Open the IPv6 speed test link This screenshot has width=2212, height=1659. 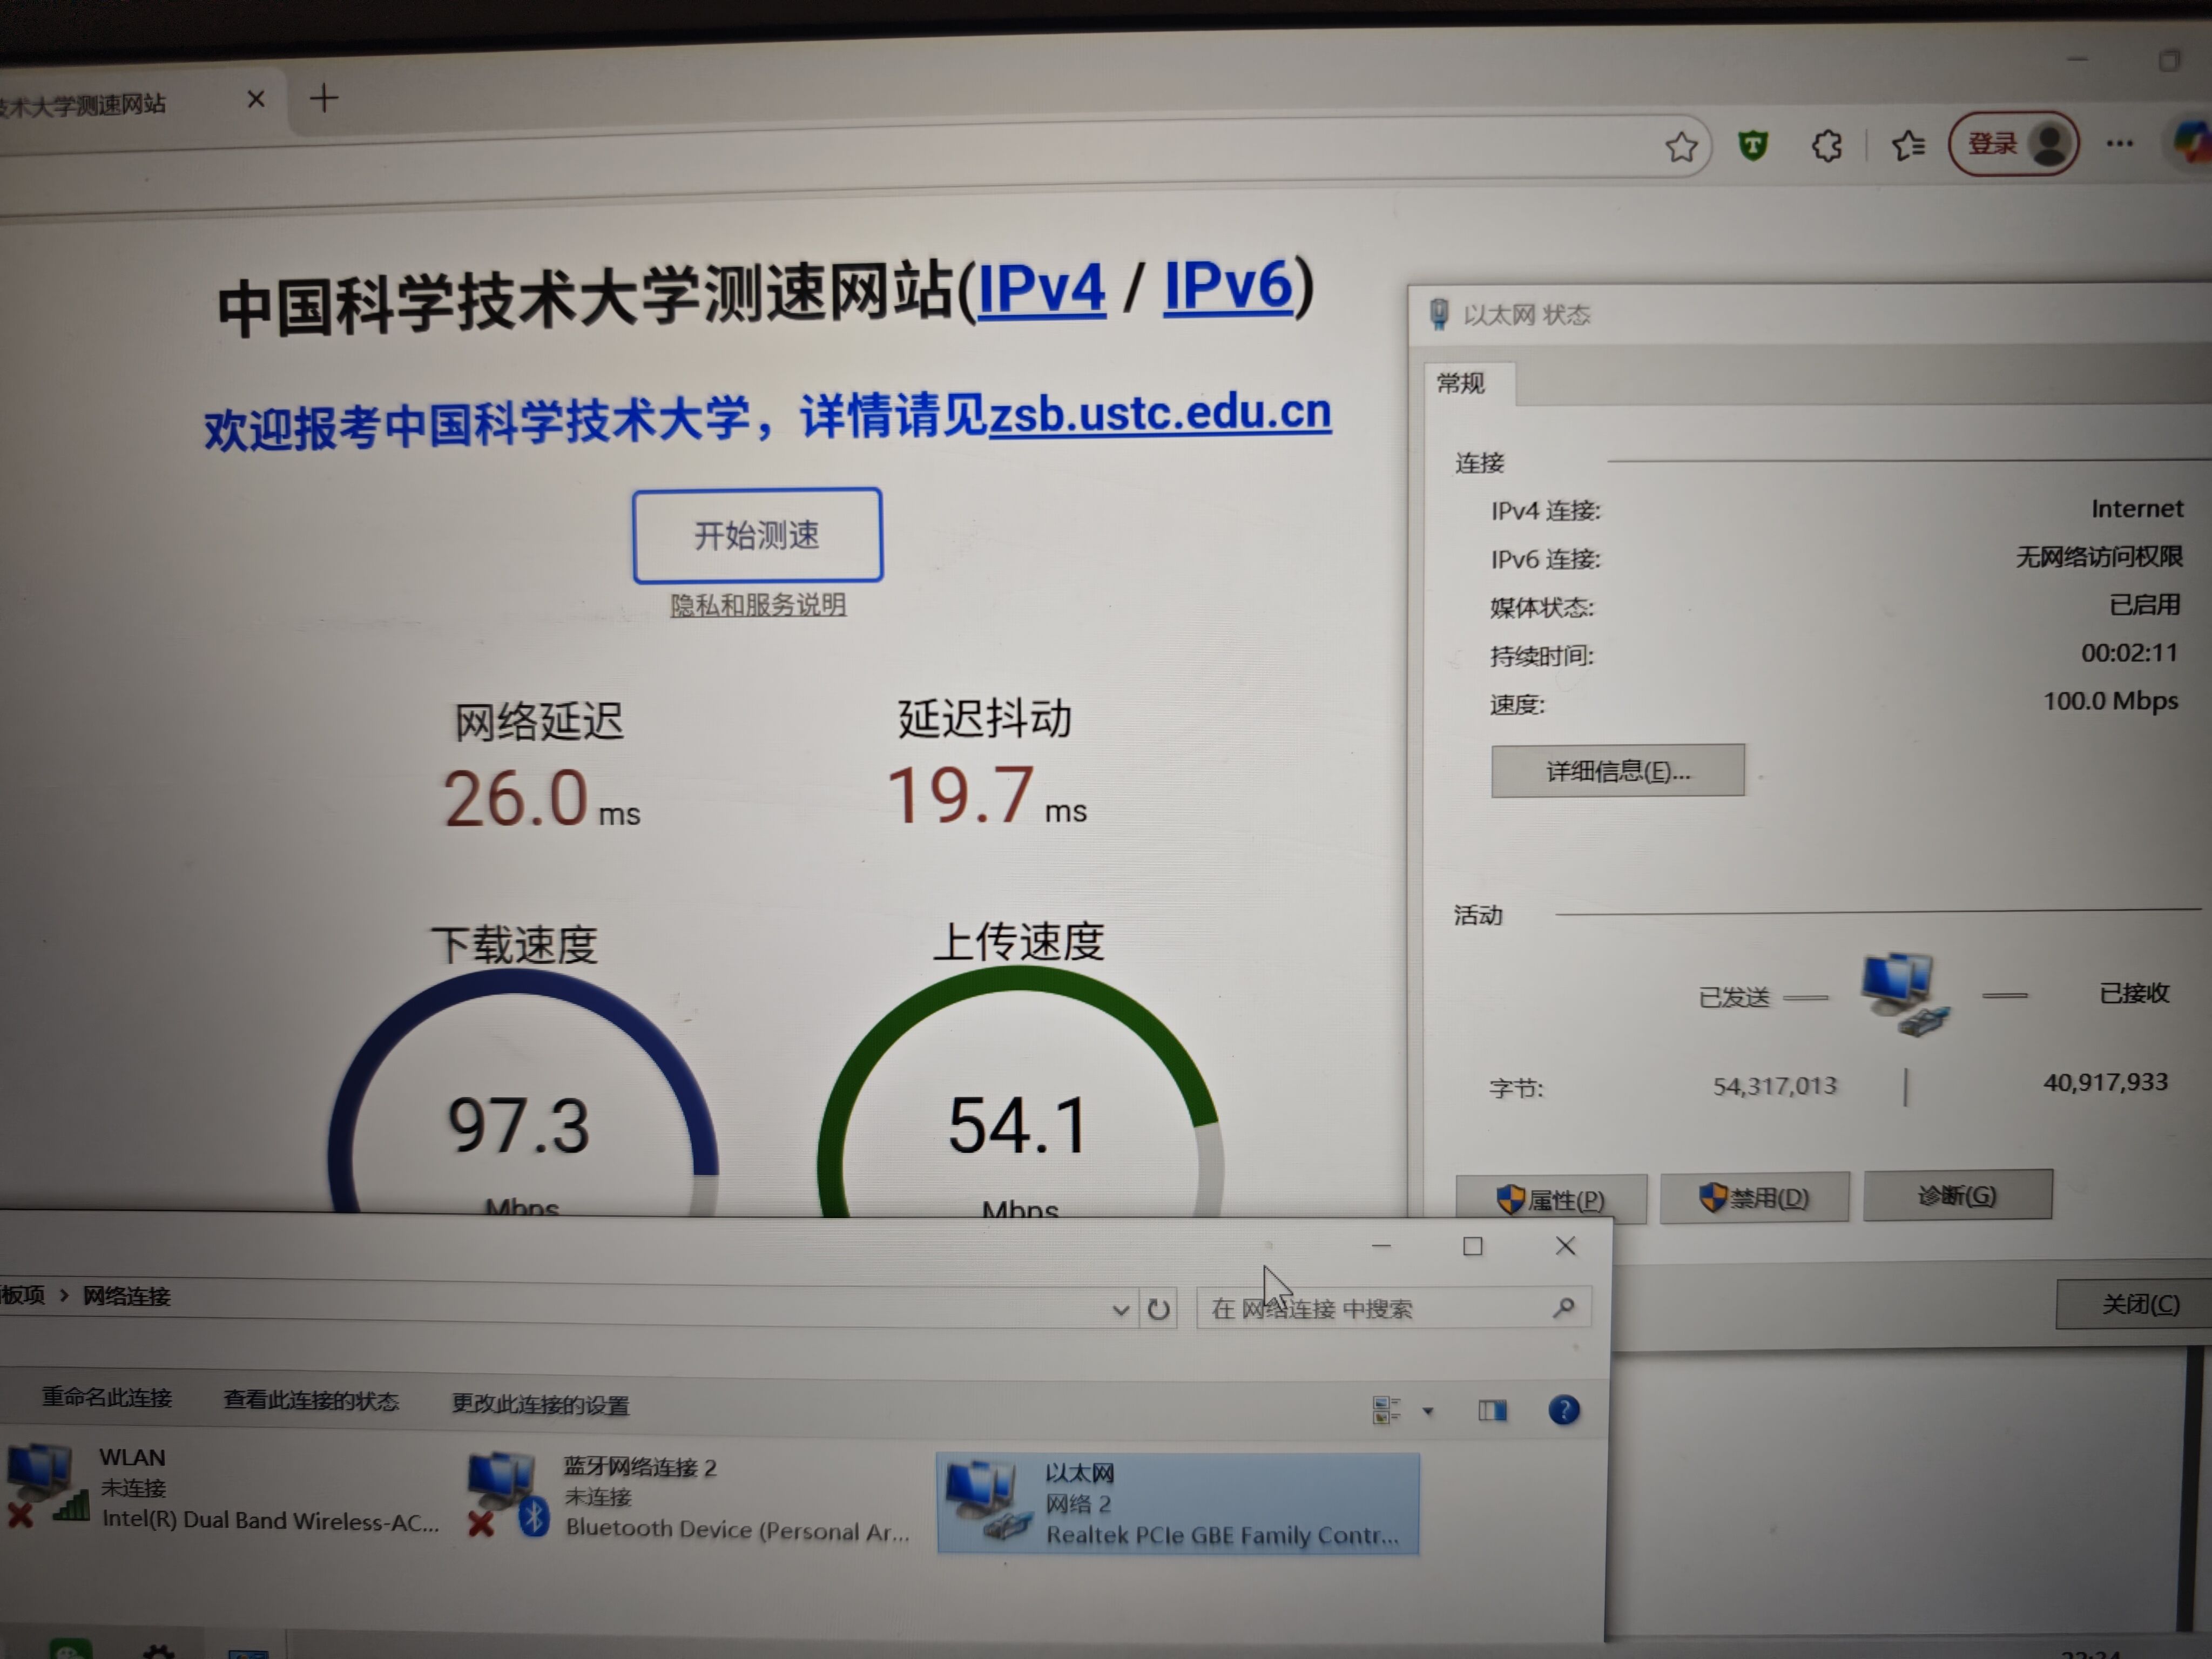coord(1227,286)
